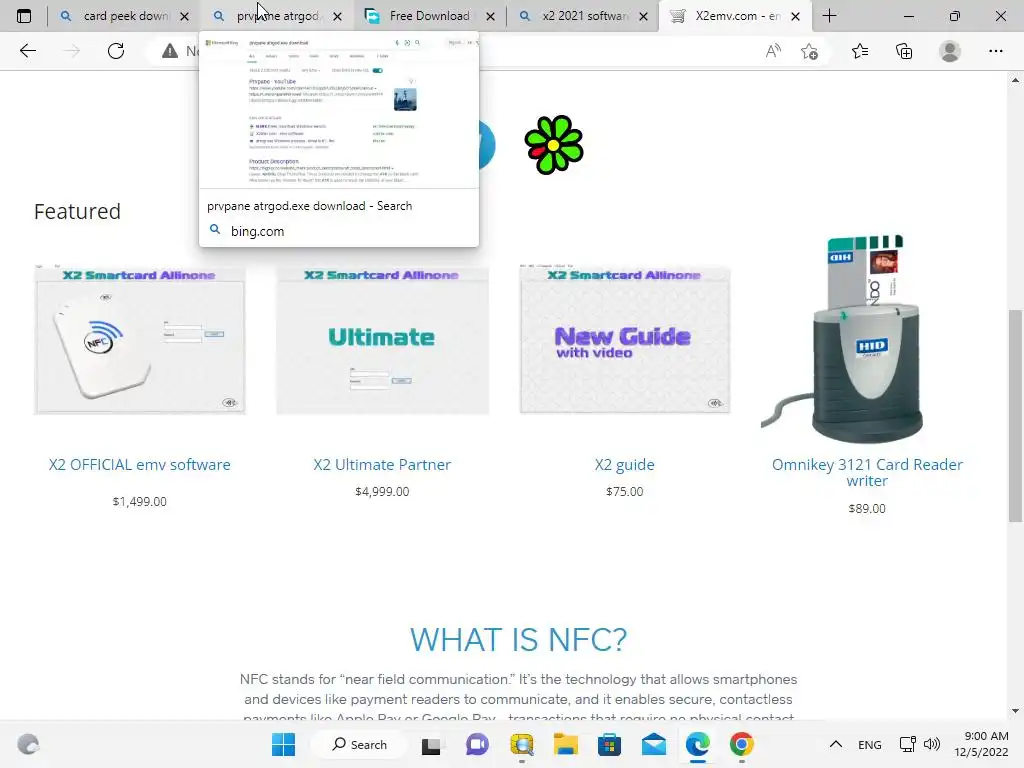The image size is (1024, 768).
Task: Open Edge Settings and more menu
Action: [995, 51]
